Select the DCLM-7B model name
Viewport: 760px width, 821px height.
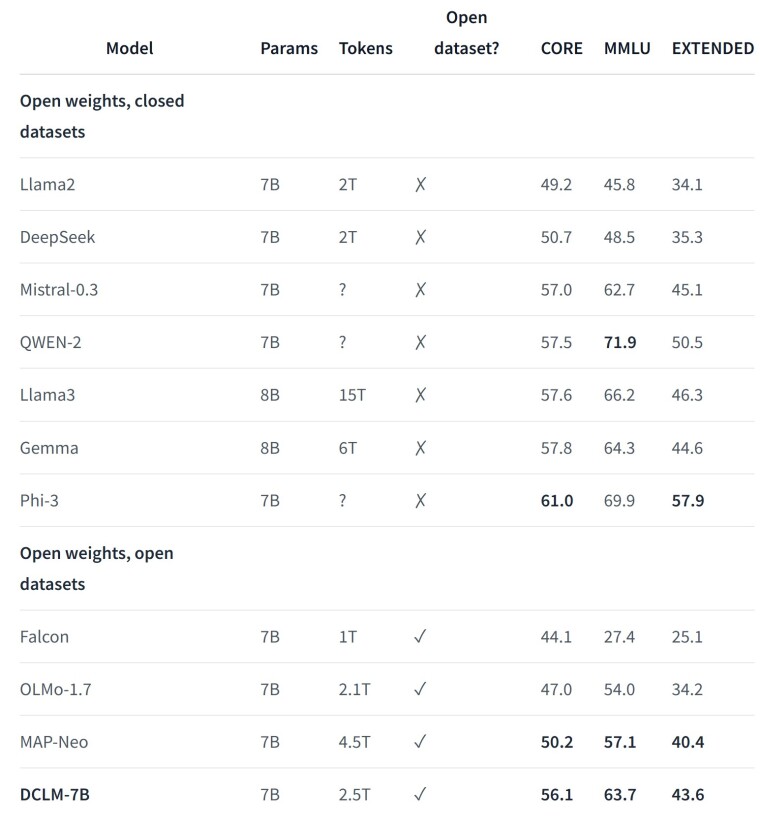61,795
